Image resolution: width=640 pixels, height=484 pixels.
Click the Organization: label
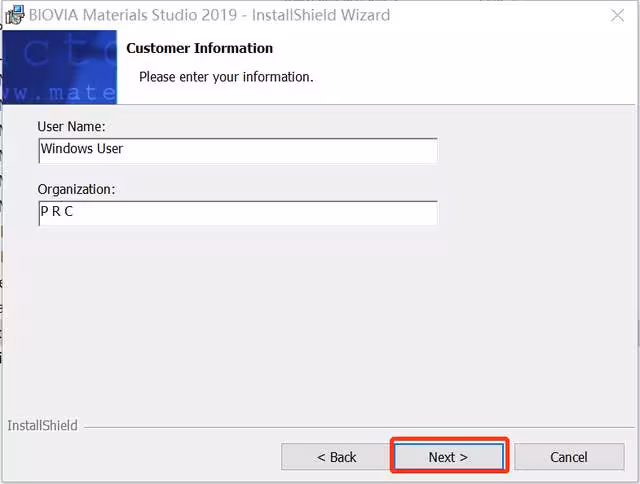click(76, 189)
